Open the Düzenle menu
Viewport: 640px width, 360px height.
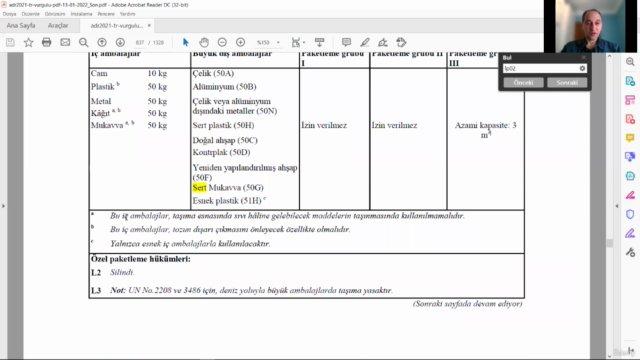(31, 14)
